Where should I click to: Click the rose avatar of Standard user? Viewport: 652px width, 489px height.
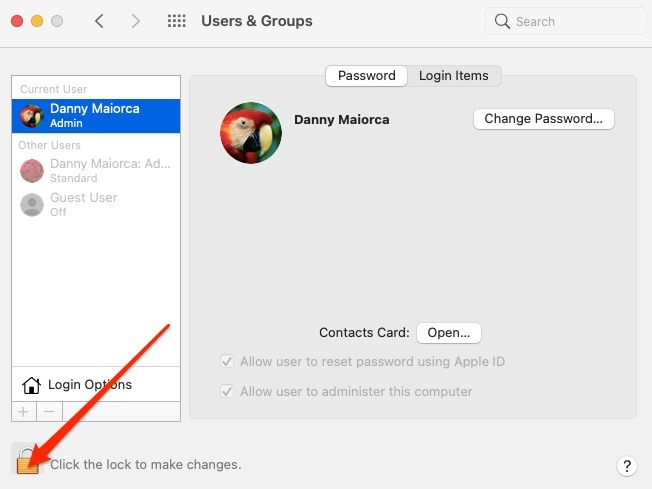pos(32,171)
